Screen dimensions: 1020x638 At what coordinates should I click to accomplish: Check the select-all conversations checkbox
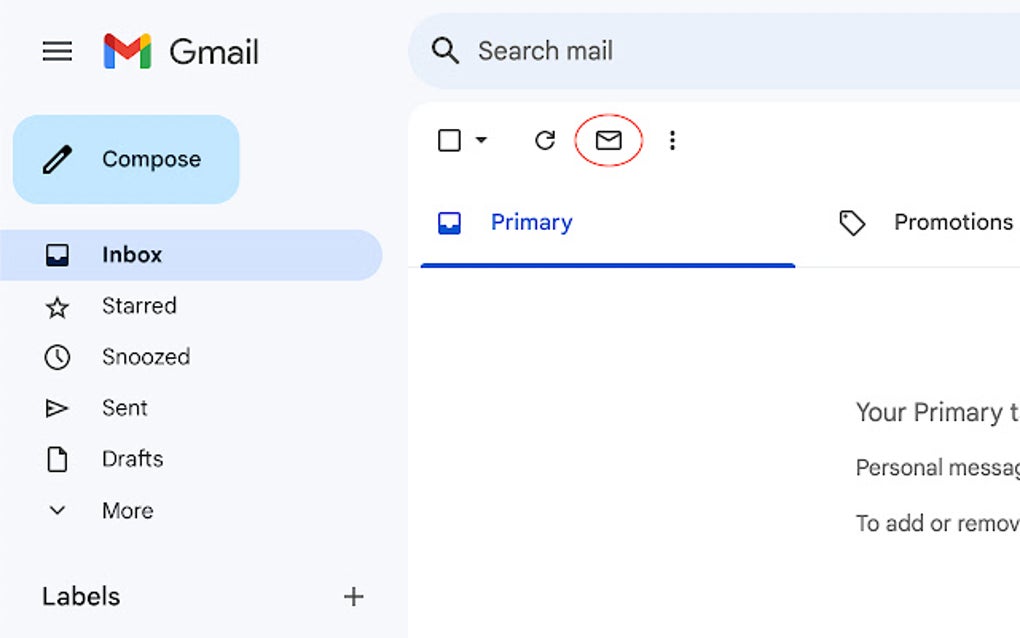click(x=447, y=140)
